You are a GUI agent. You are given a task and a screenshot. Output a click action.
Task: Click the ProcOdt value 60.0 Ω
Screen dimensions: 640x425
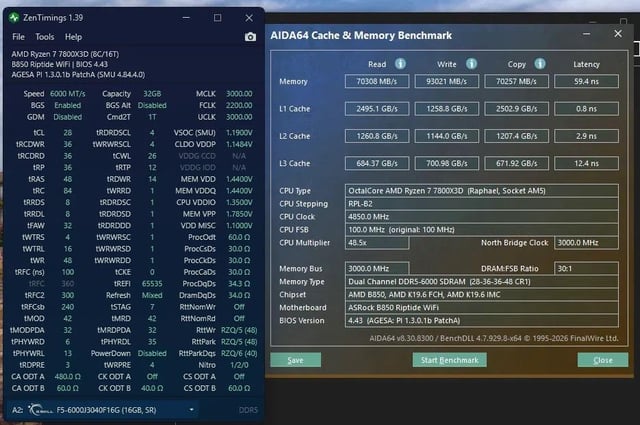(x=239, y=237)
